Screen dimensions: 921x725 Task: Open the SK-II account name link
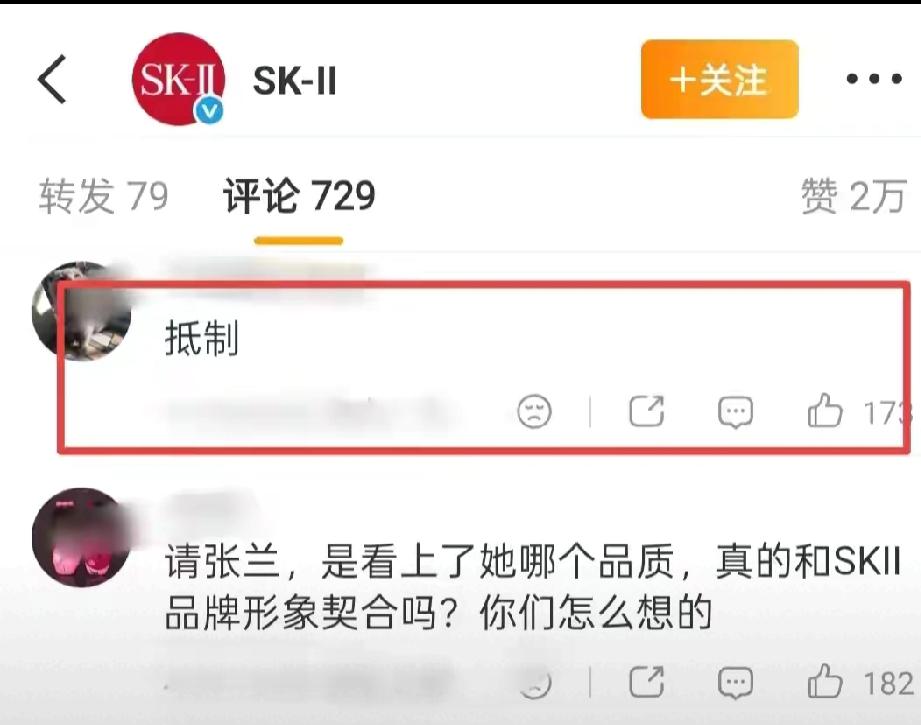[294, 80]
